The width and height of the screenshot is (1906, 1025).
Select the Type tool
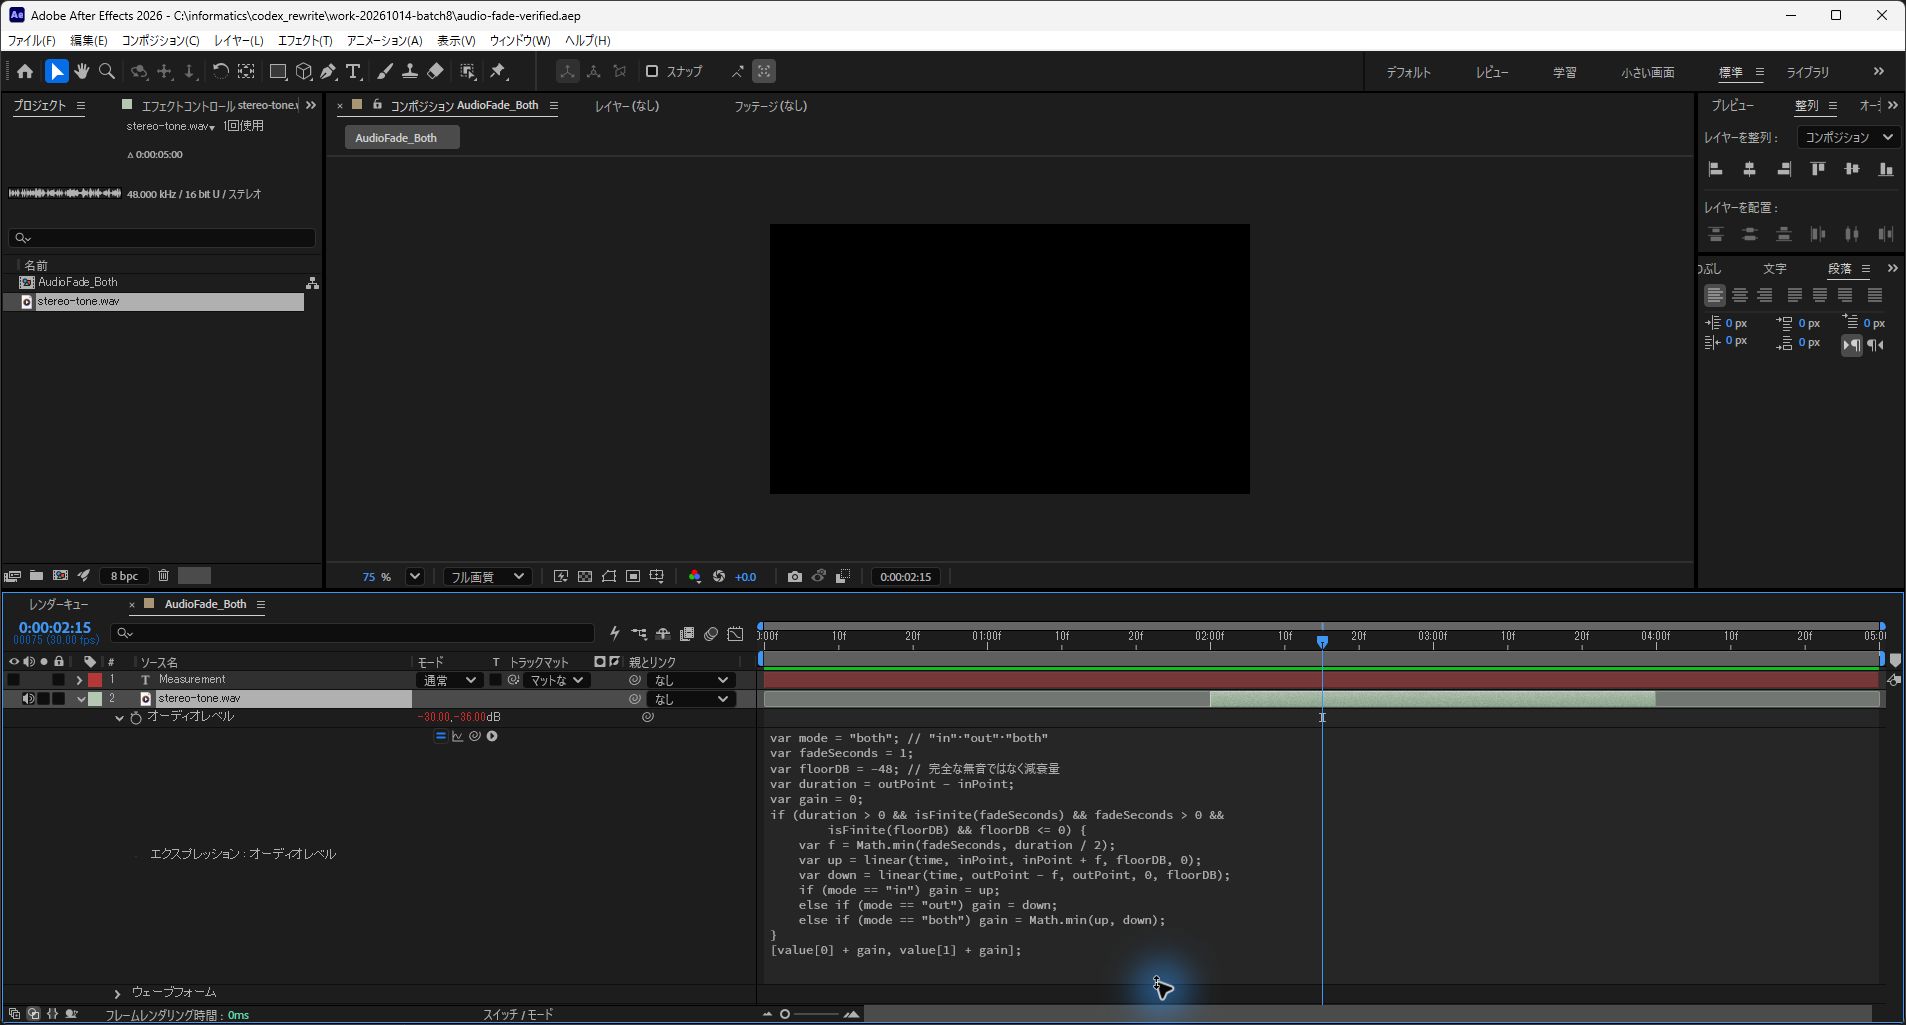pyautogui.click(x=353, y=71)
